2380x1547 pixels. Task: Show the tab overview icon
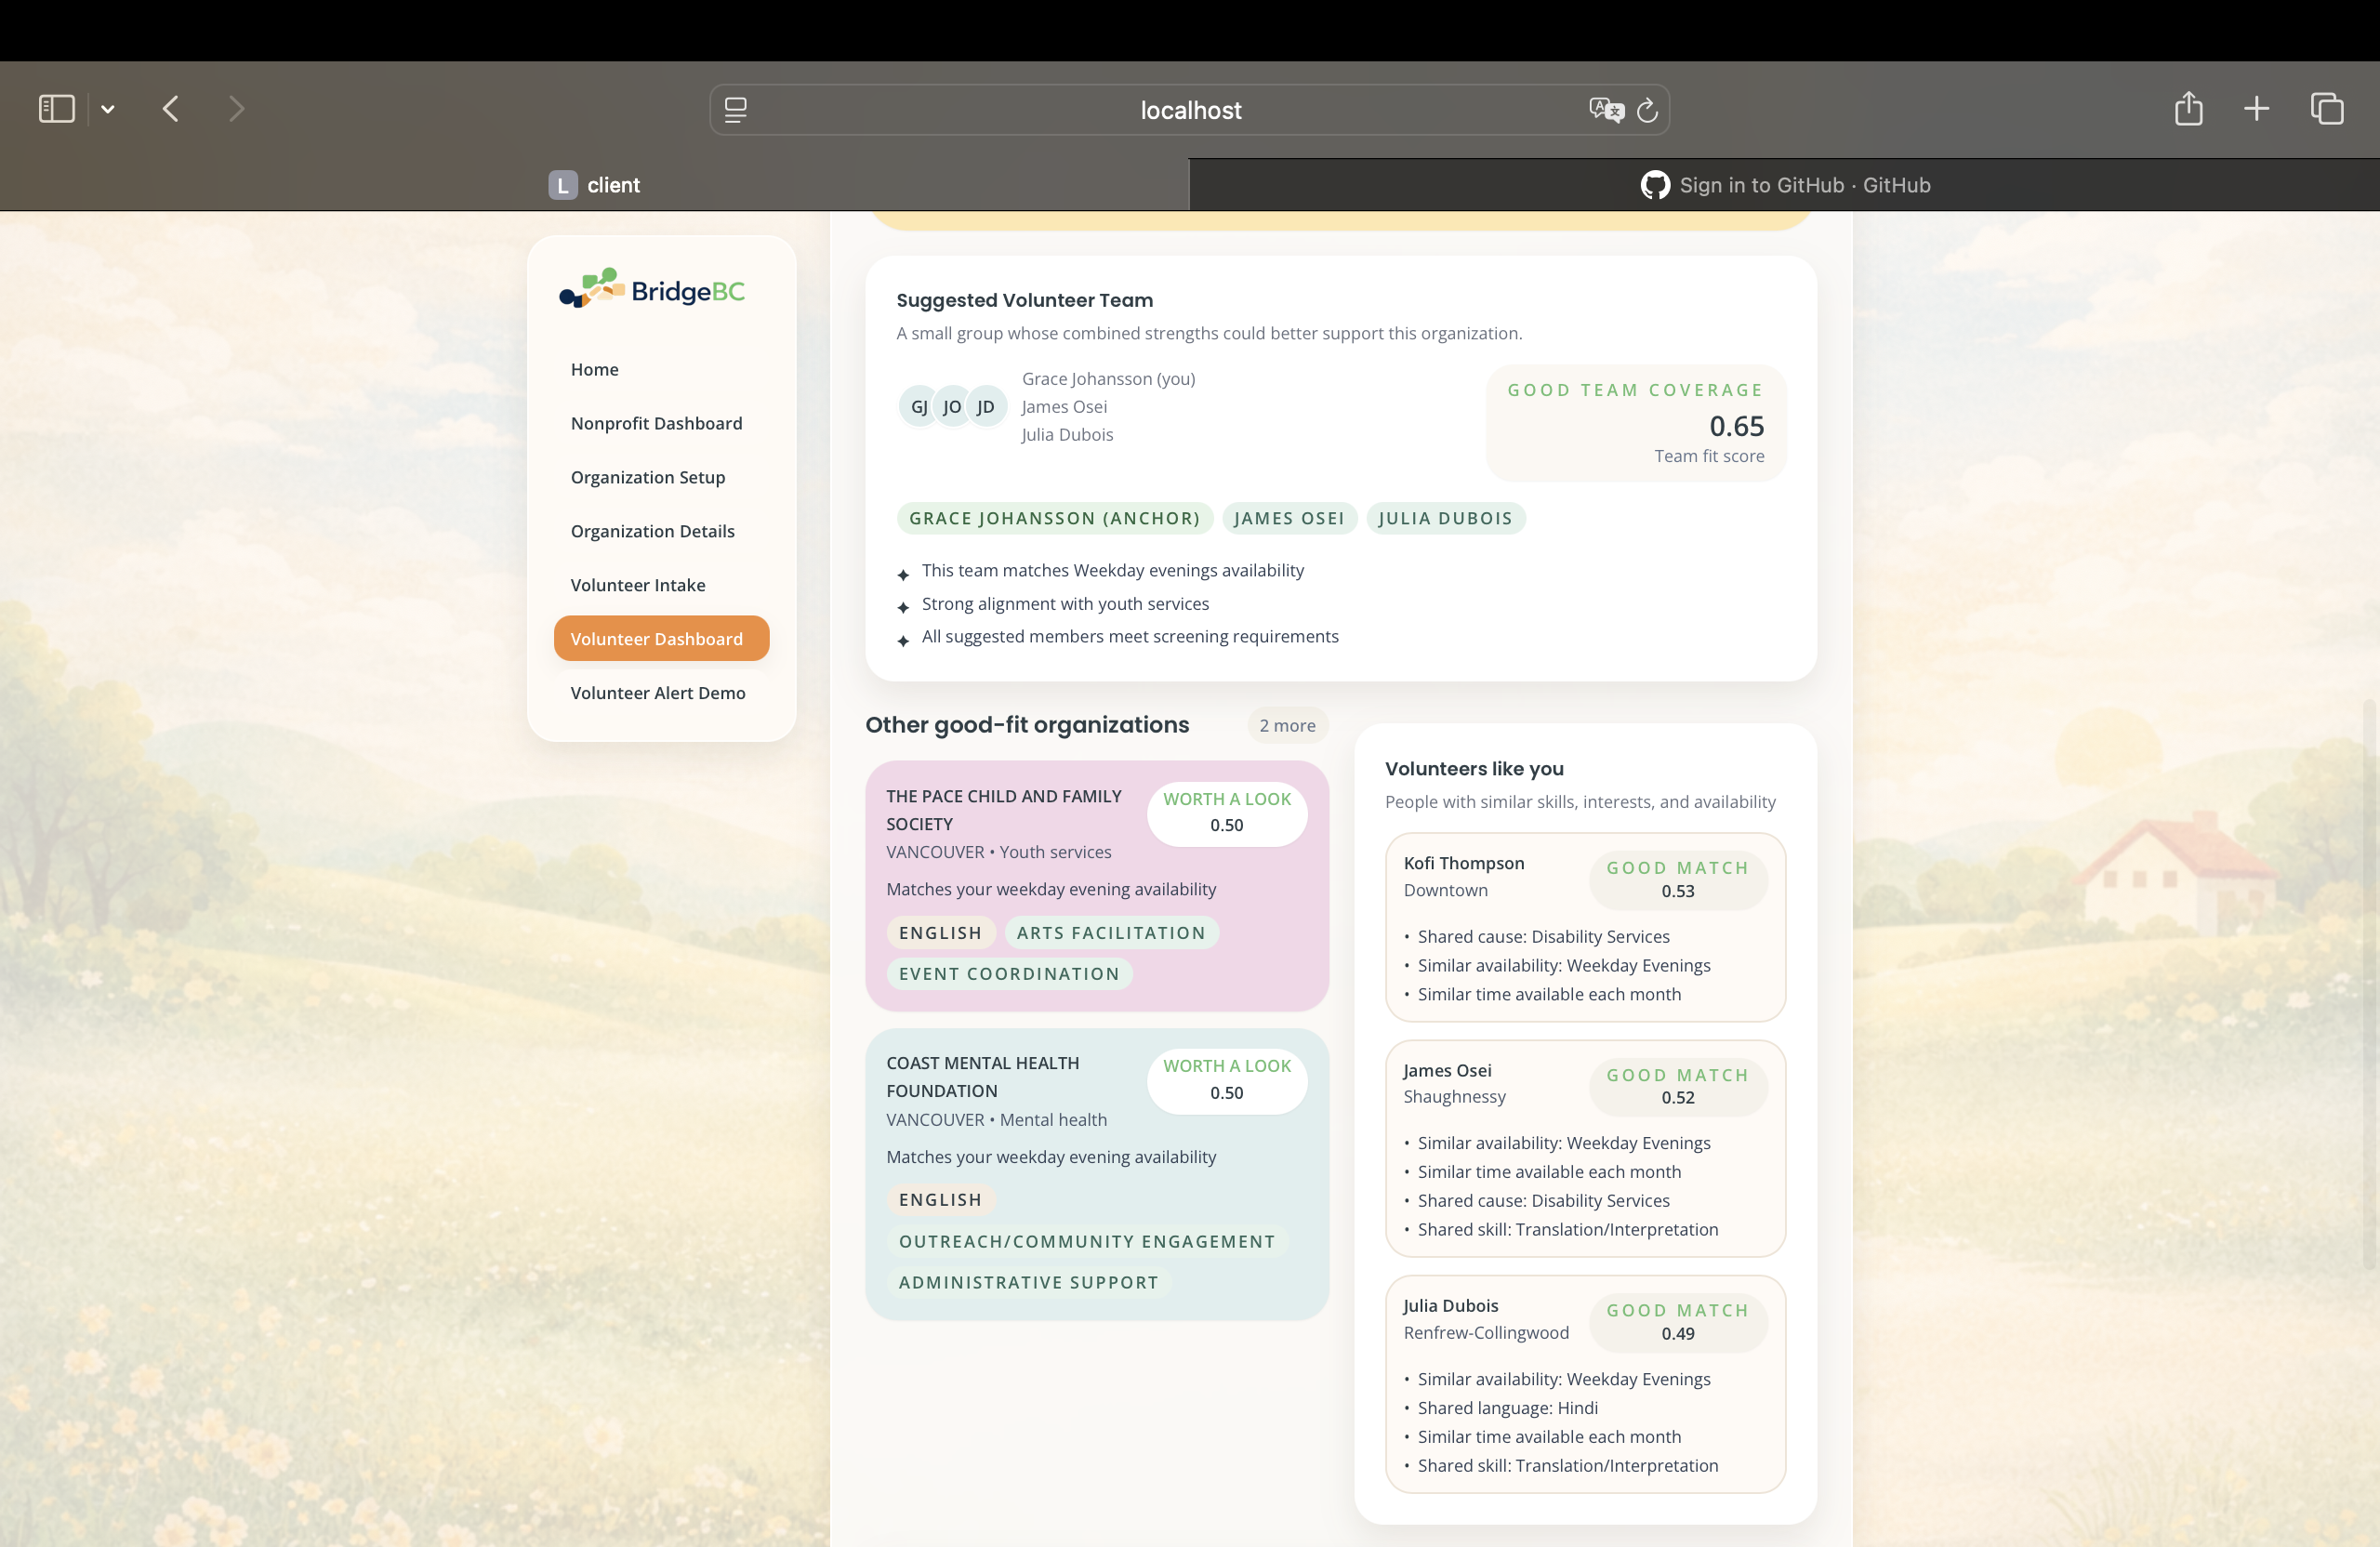[x=2326, y=109]
